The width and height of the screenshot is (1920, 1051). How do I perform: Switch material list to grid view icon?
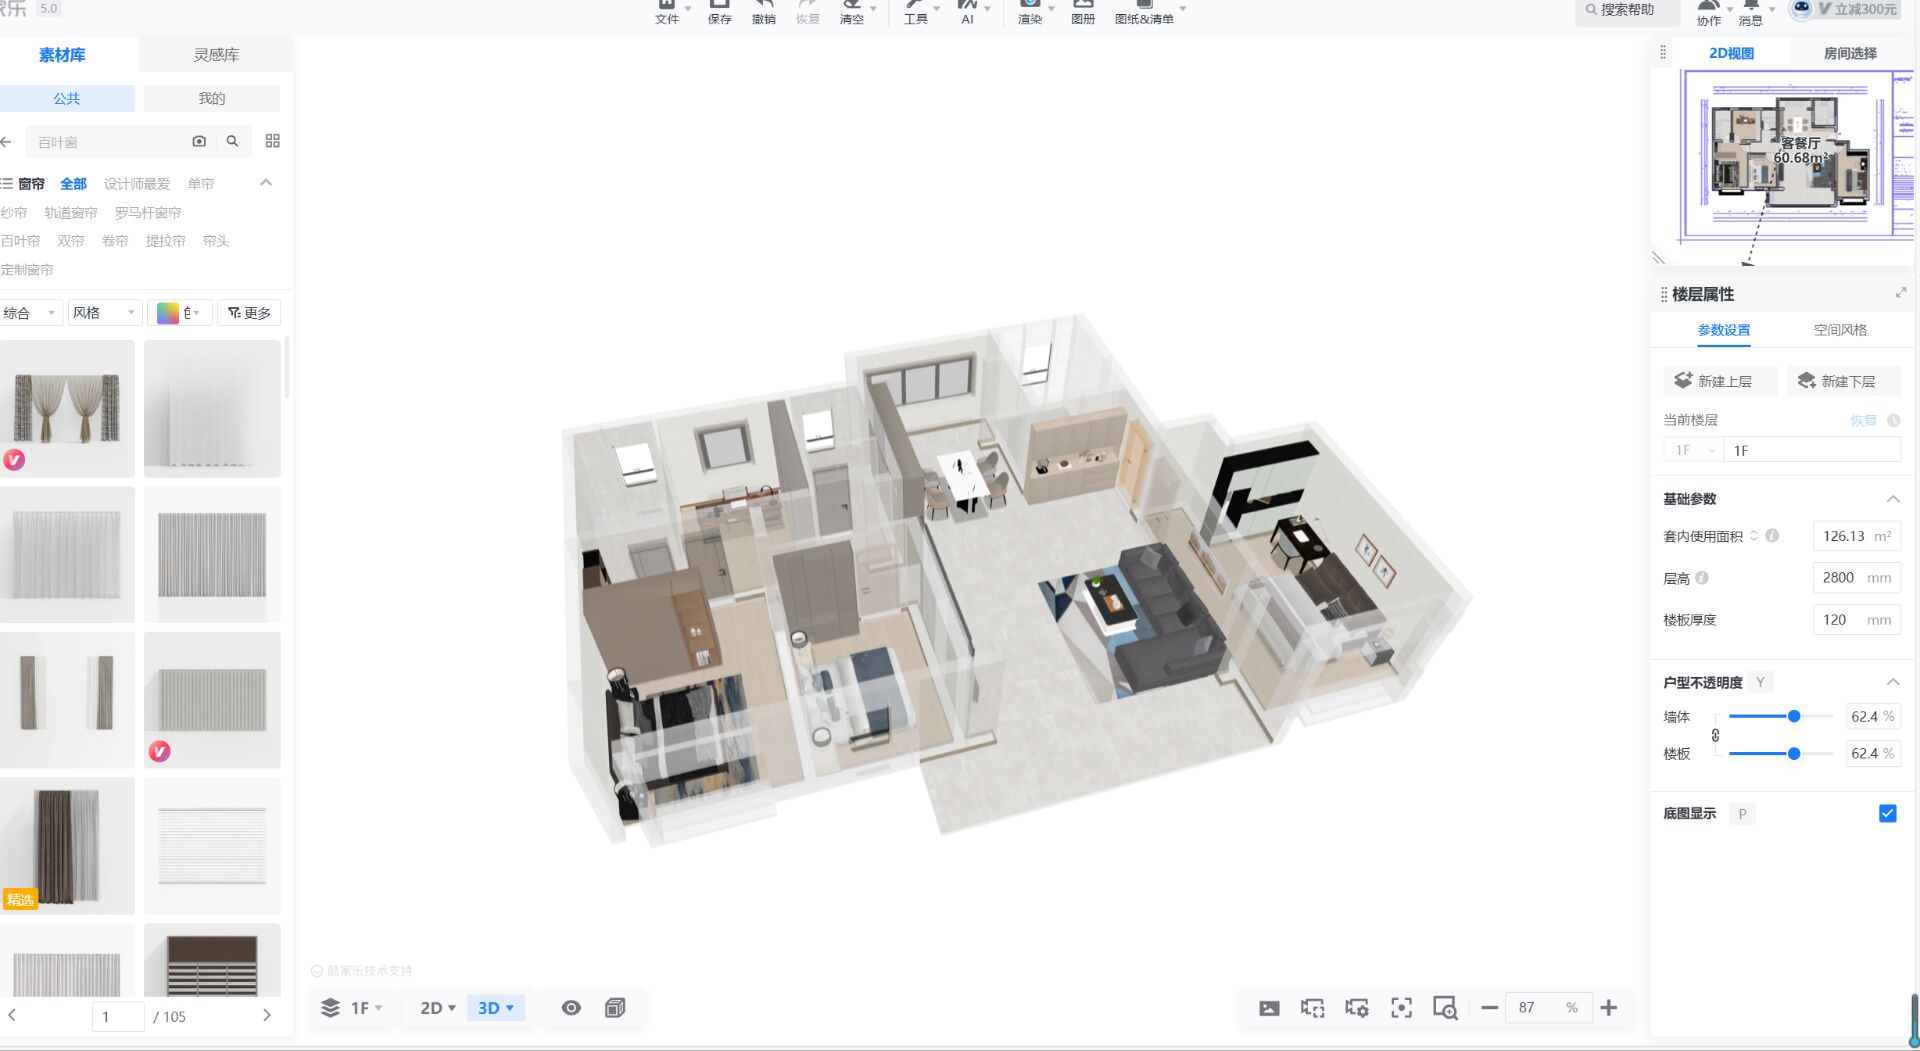pos(272,141)
